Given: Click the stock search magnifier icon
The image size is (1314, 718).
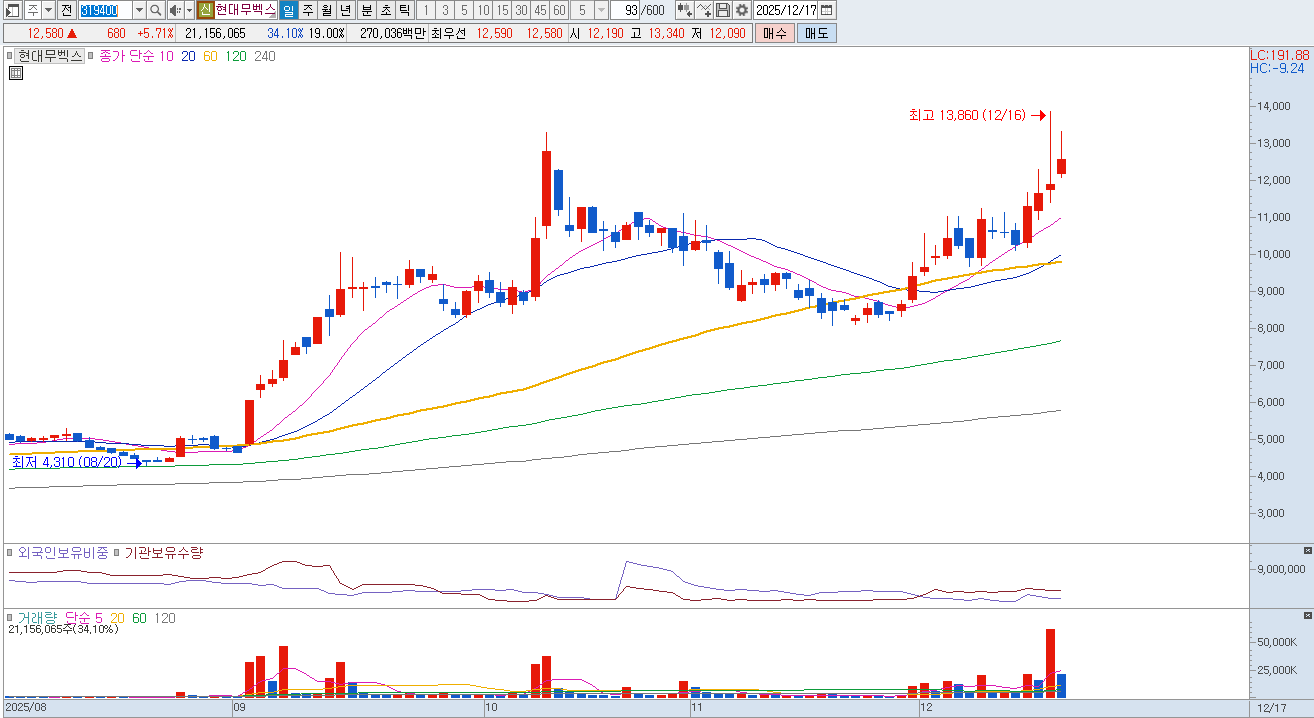Looking at the screenshot, I should (156, 10).
